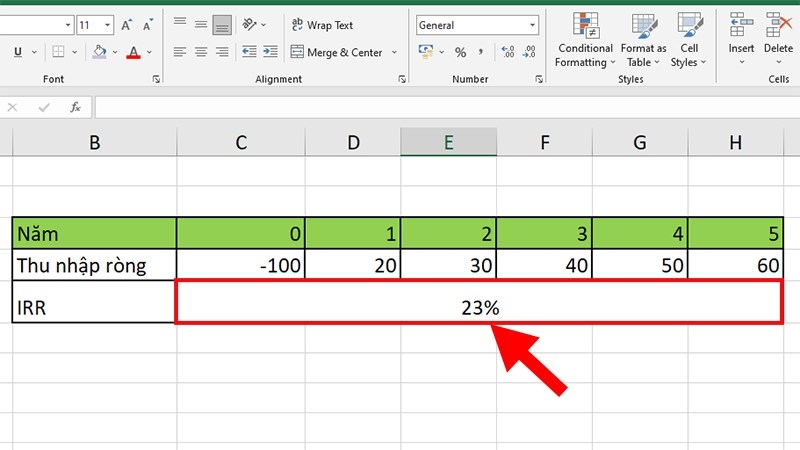Click the Insert Function fx button

pos(75,107)
